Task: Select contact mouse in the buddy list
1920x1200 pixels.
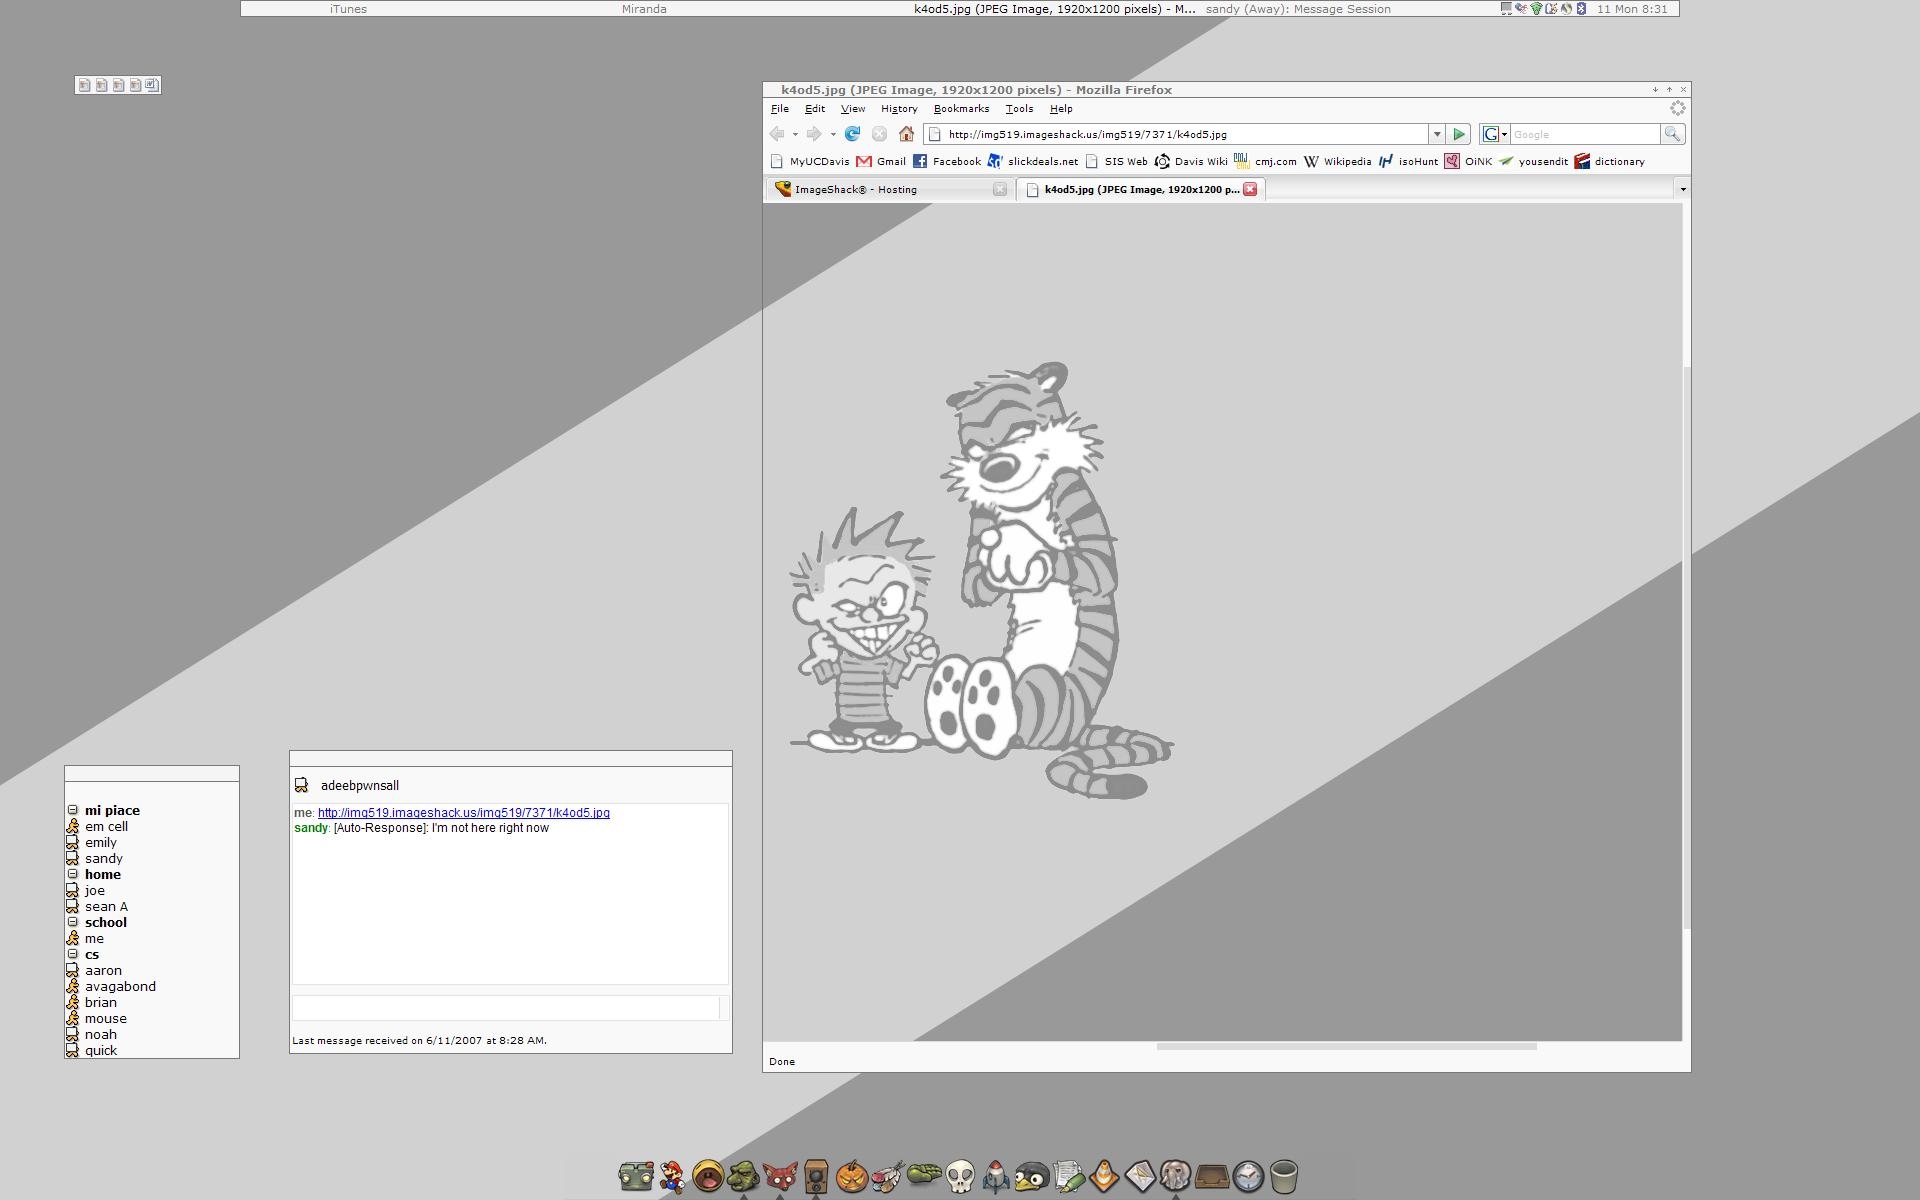Action: [x=106, y=1018]
